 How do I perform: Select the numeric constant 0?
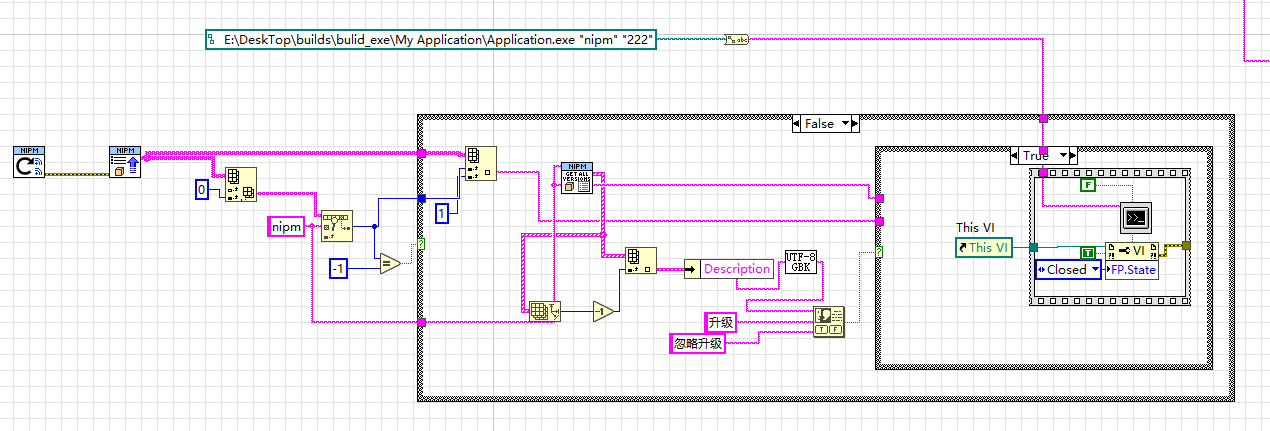coord(201,190)
